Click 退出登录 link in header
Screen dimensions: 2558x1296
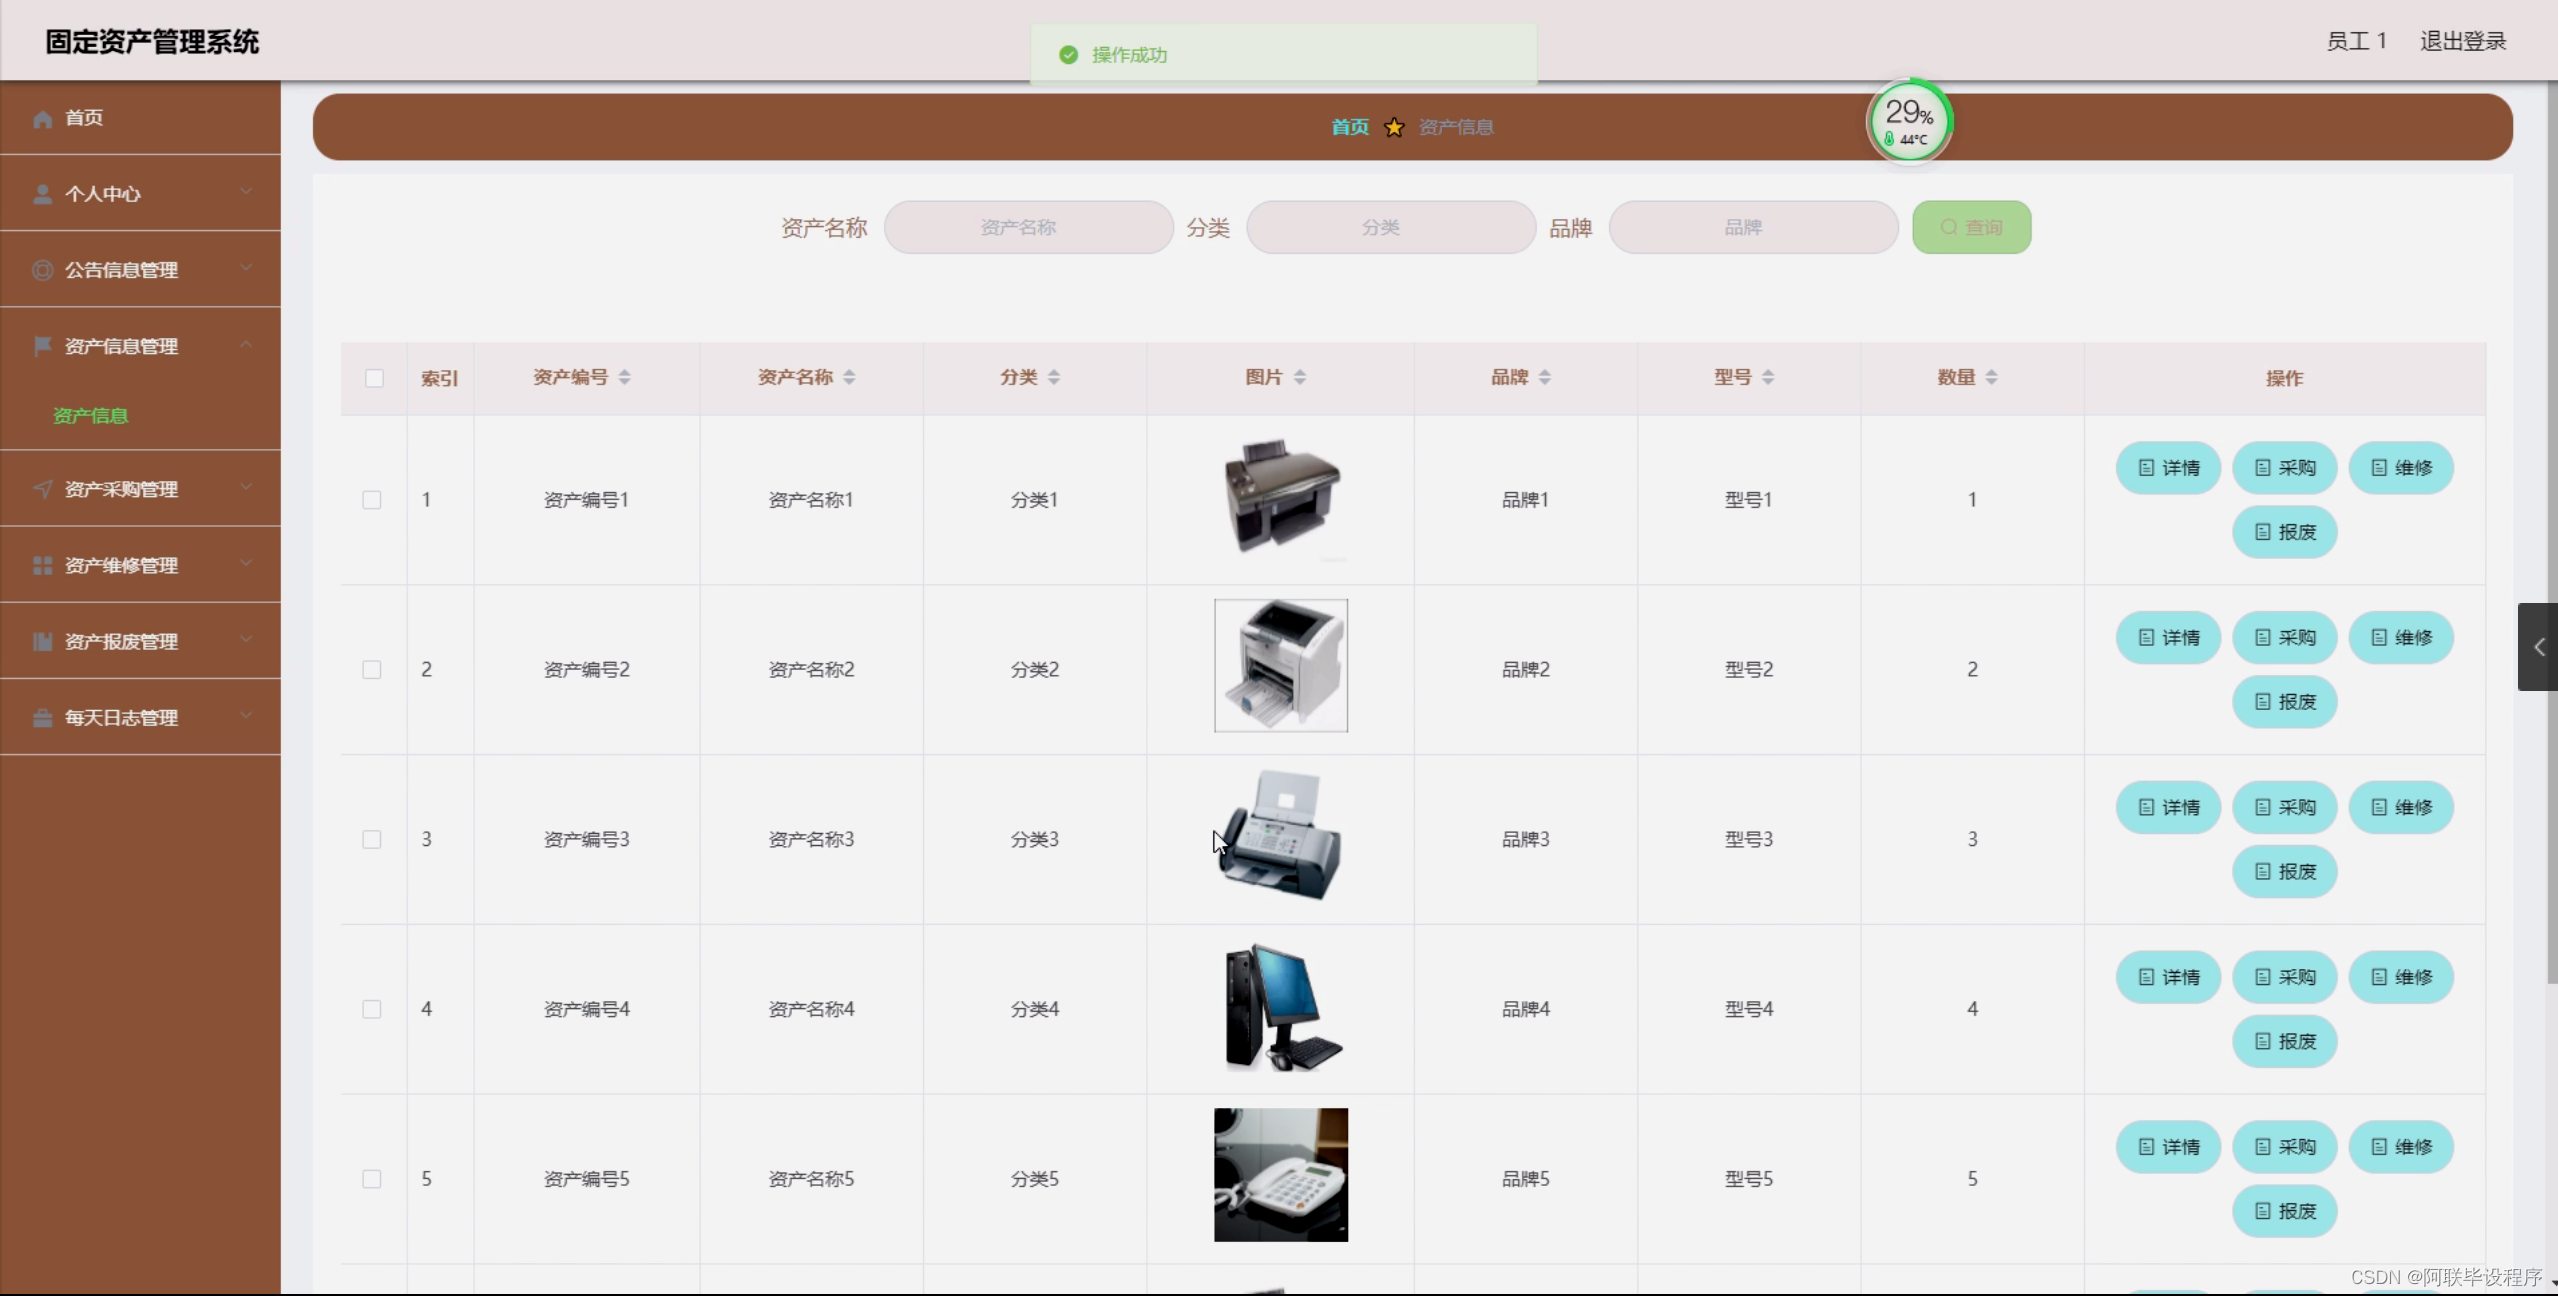[2462, 41]
